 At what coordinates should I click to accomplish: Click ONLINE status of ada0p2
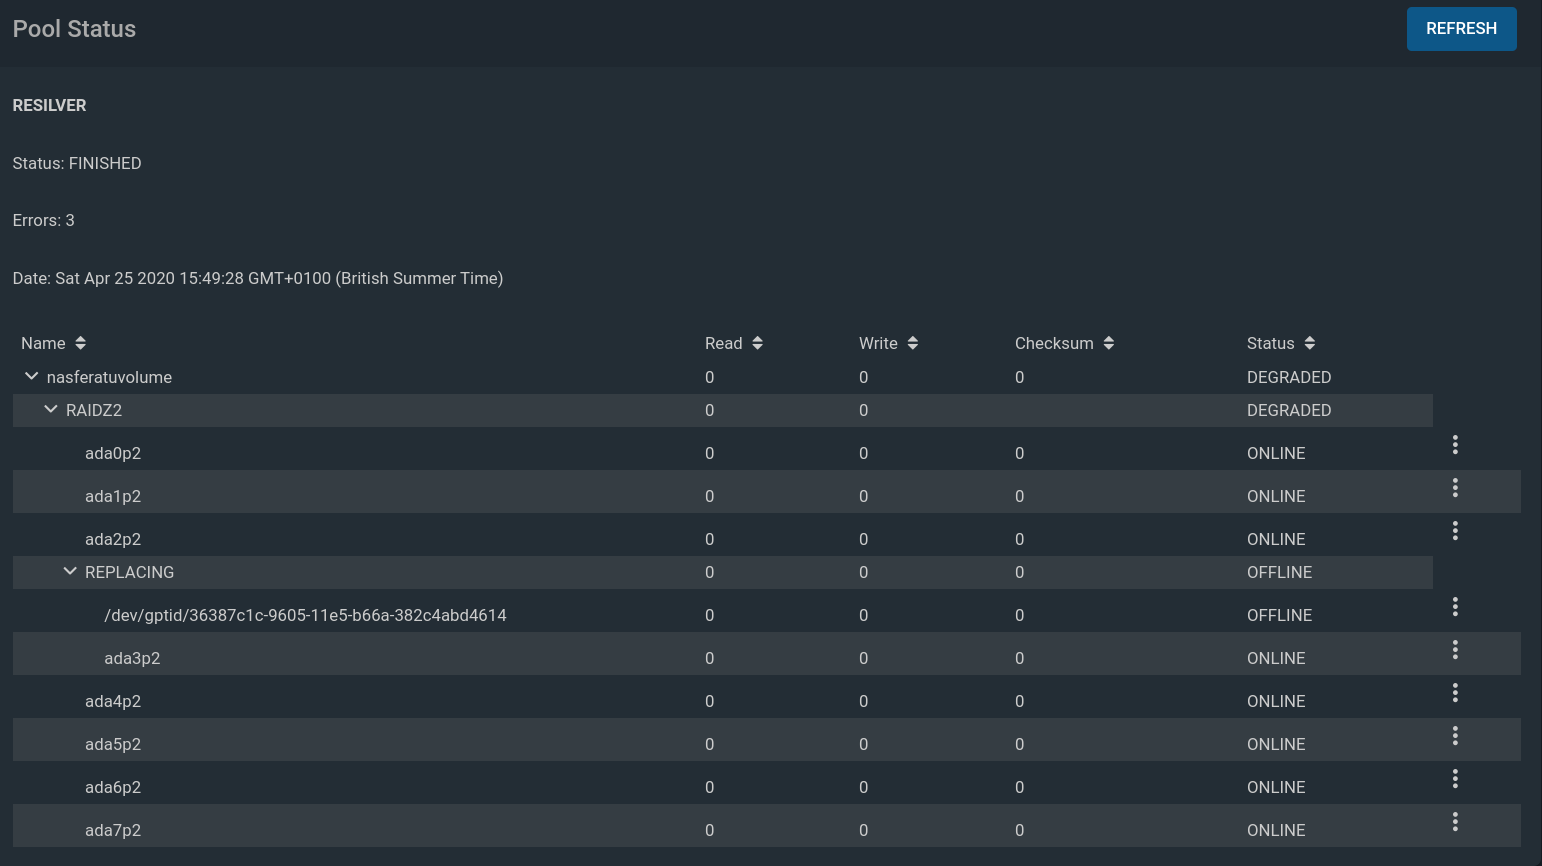(1276, 453)
